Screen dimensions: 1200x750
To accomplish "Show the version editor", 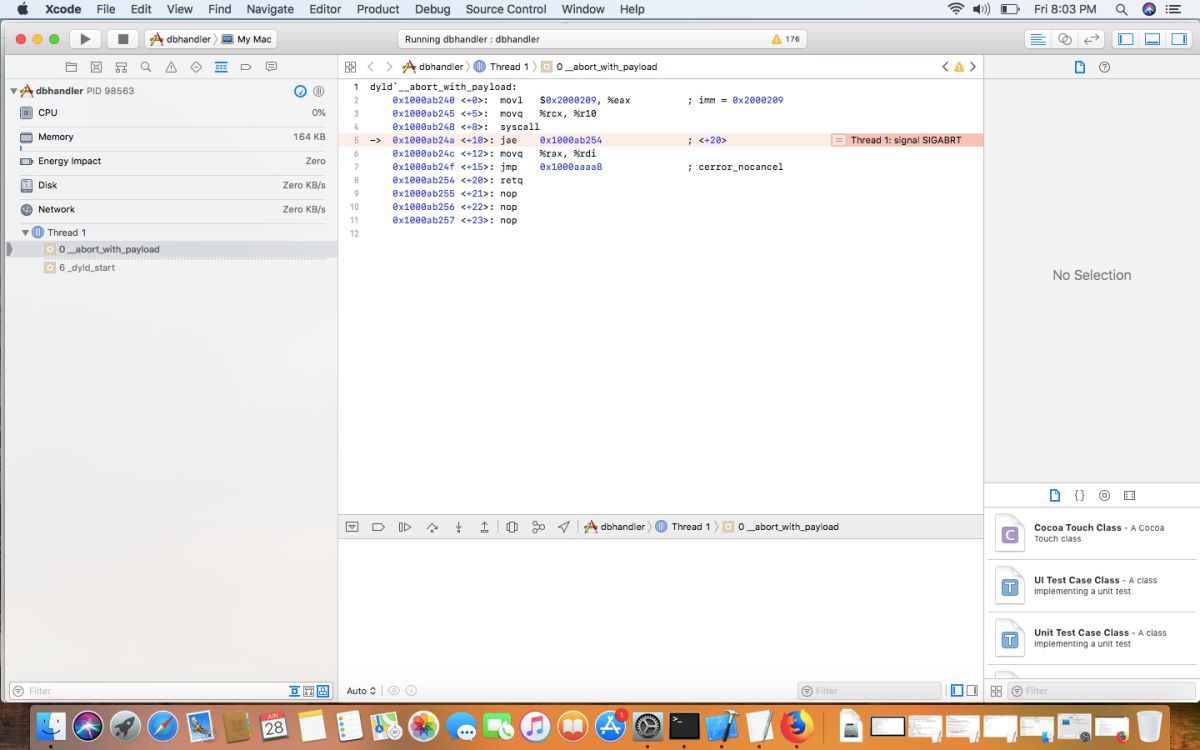I will [x=1091, y=39].
